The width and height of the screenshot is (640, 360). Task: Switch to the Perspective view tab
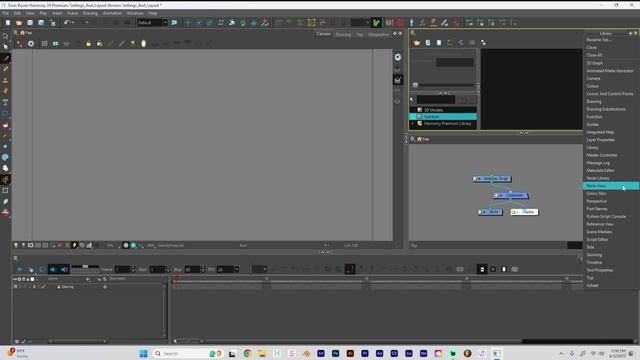379,35
